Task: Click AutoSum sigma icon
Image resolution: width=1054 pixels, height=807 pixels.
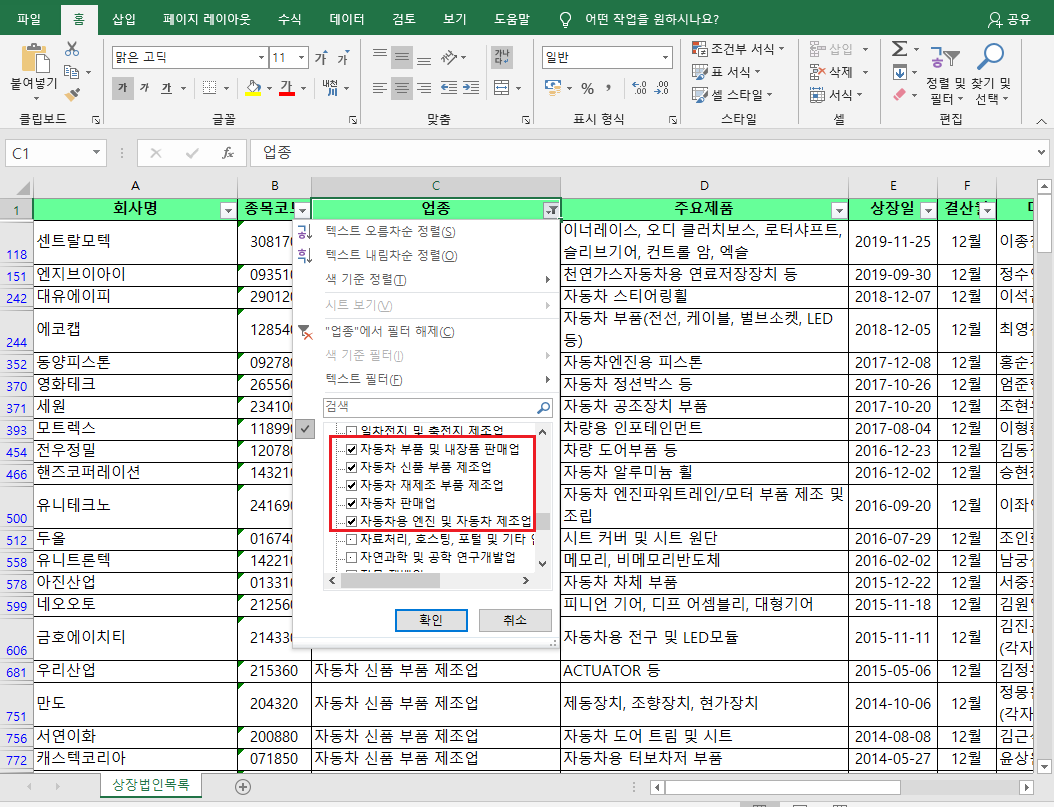Action: click(899, 48)
